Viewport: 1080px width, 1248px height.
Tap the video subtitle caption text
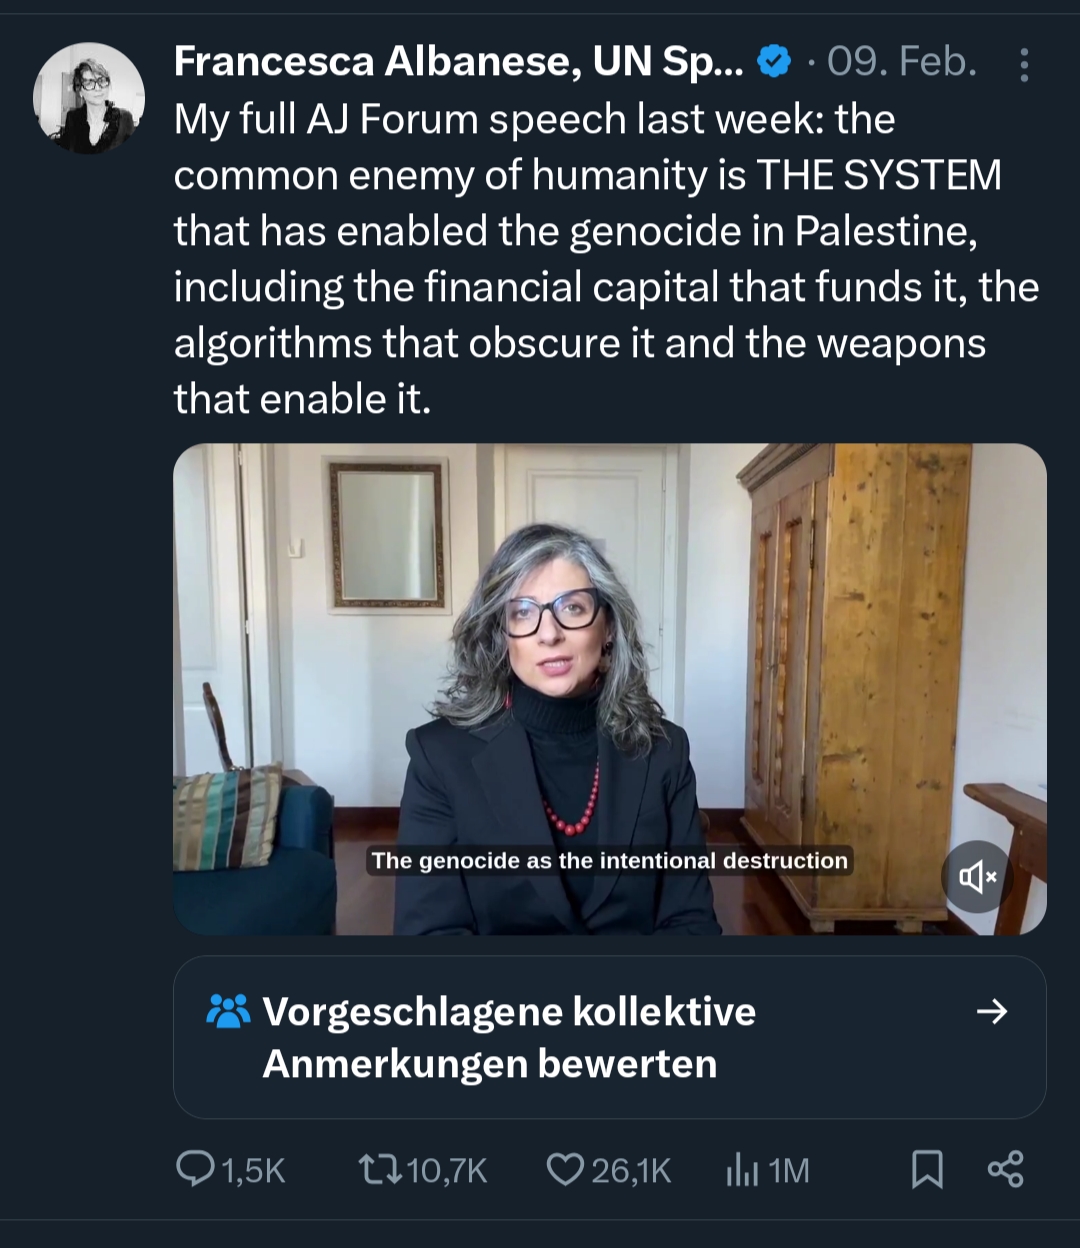[609, 861]
